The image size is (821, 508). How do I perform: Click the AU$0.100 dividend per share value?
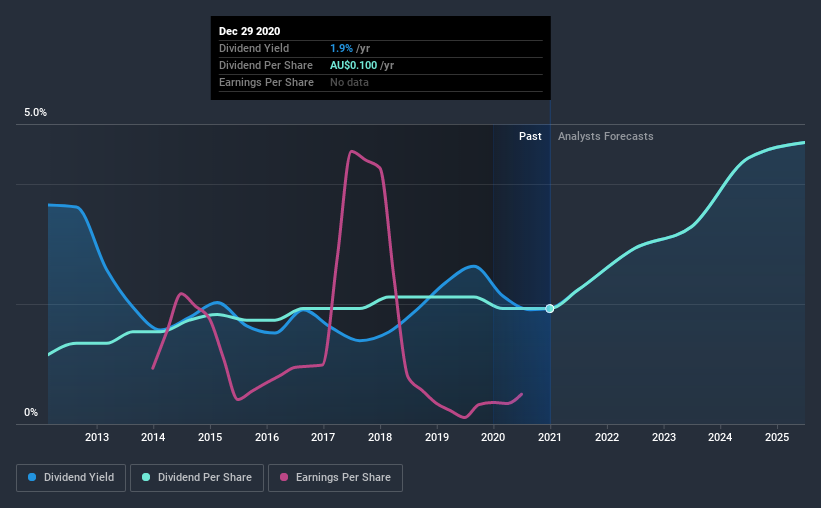[353, 65]
